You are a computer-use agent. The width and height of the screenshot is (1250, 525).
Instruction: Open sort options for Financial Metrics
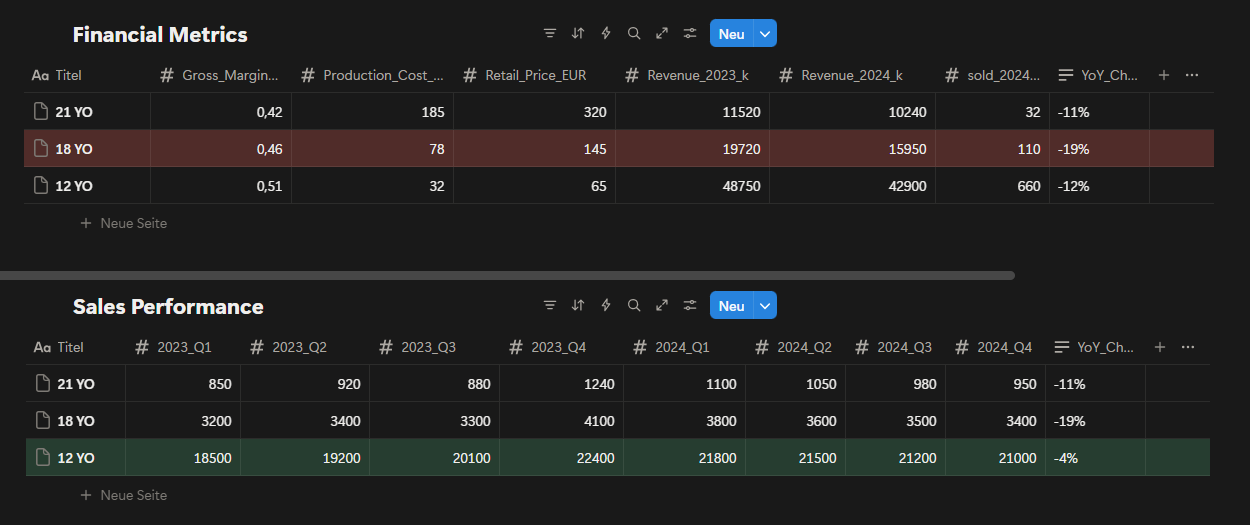[577, 34]
